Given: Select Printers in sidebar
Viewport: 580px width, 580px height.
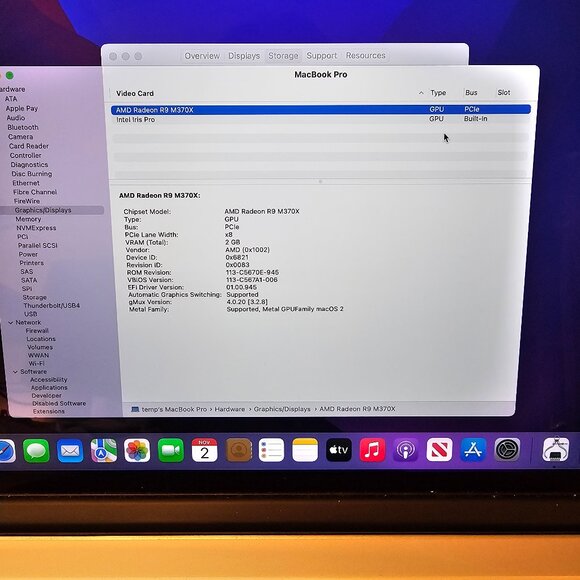Looking at the screenshot, I should point(31,263).
